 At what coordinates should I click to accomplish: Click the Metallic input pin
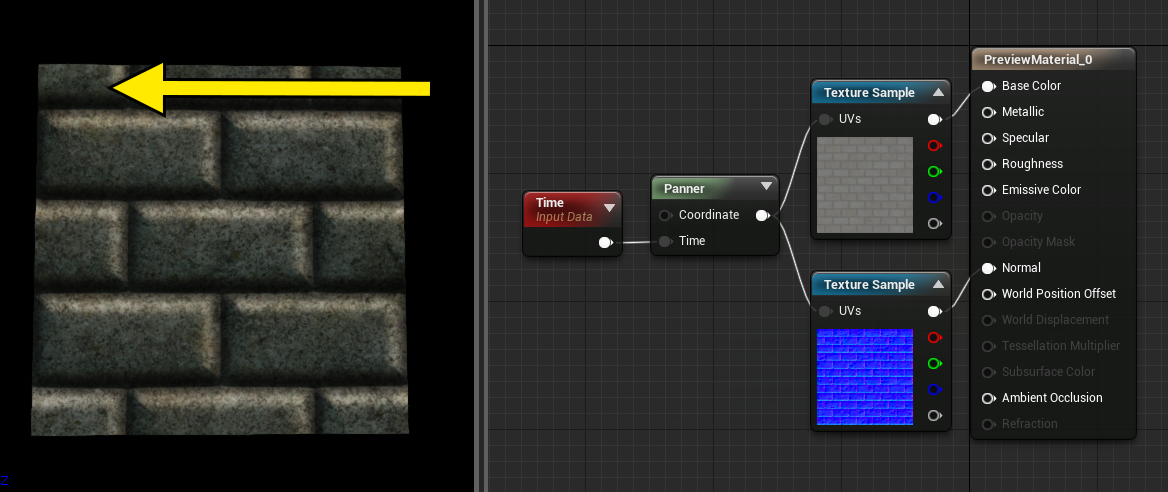tap(988, 113)
